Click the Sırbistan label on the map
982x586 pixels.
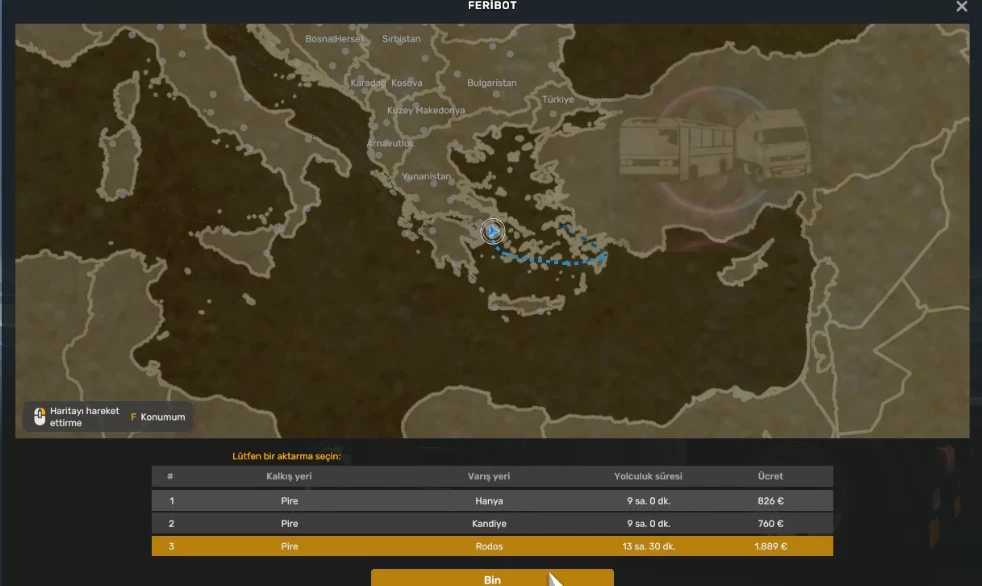tap(401, 39)
